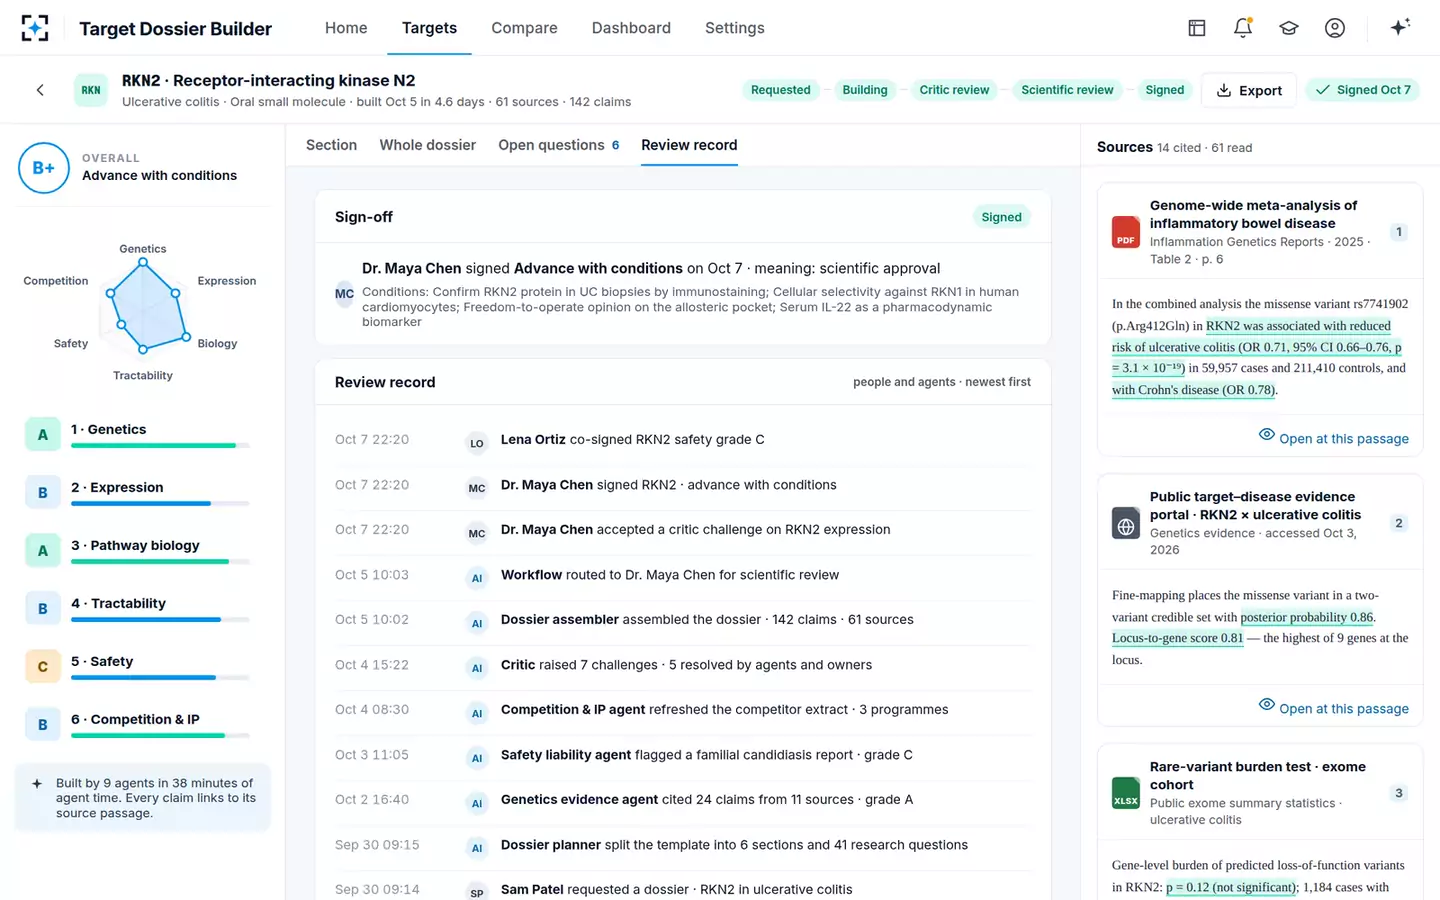This screenshot has width=1440, height=900.
Task: Click the Building stage pill
Action: pyautogui.click(x=865, y=90)
